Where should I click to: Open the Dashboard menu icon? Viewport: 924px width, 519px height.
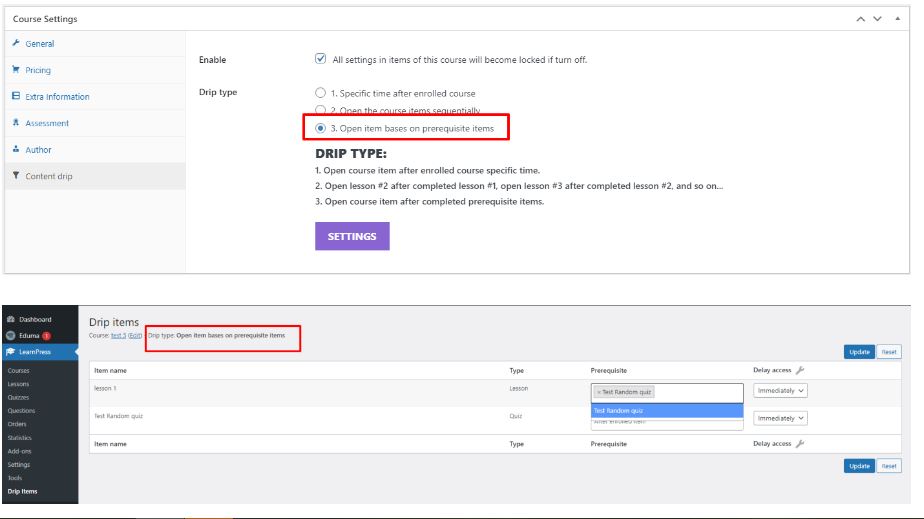point(11,319)
